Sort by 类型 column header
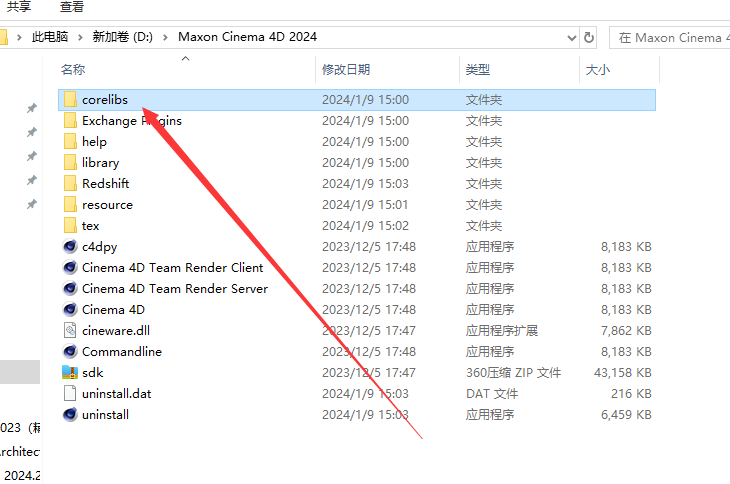 click(x=478, y=70)
